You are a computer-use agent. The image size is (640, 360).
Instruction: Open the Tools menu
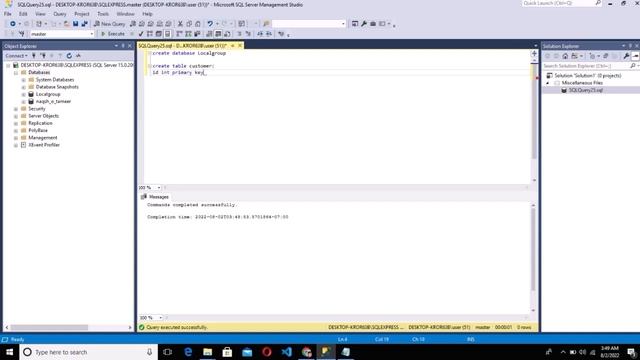(x=103, y=14)
